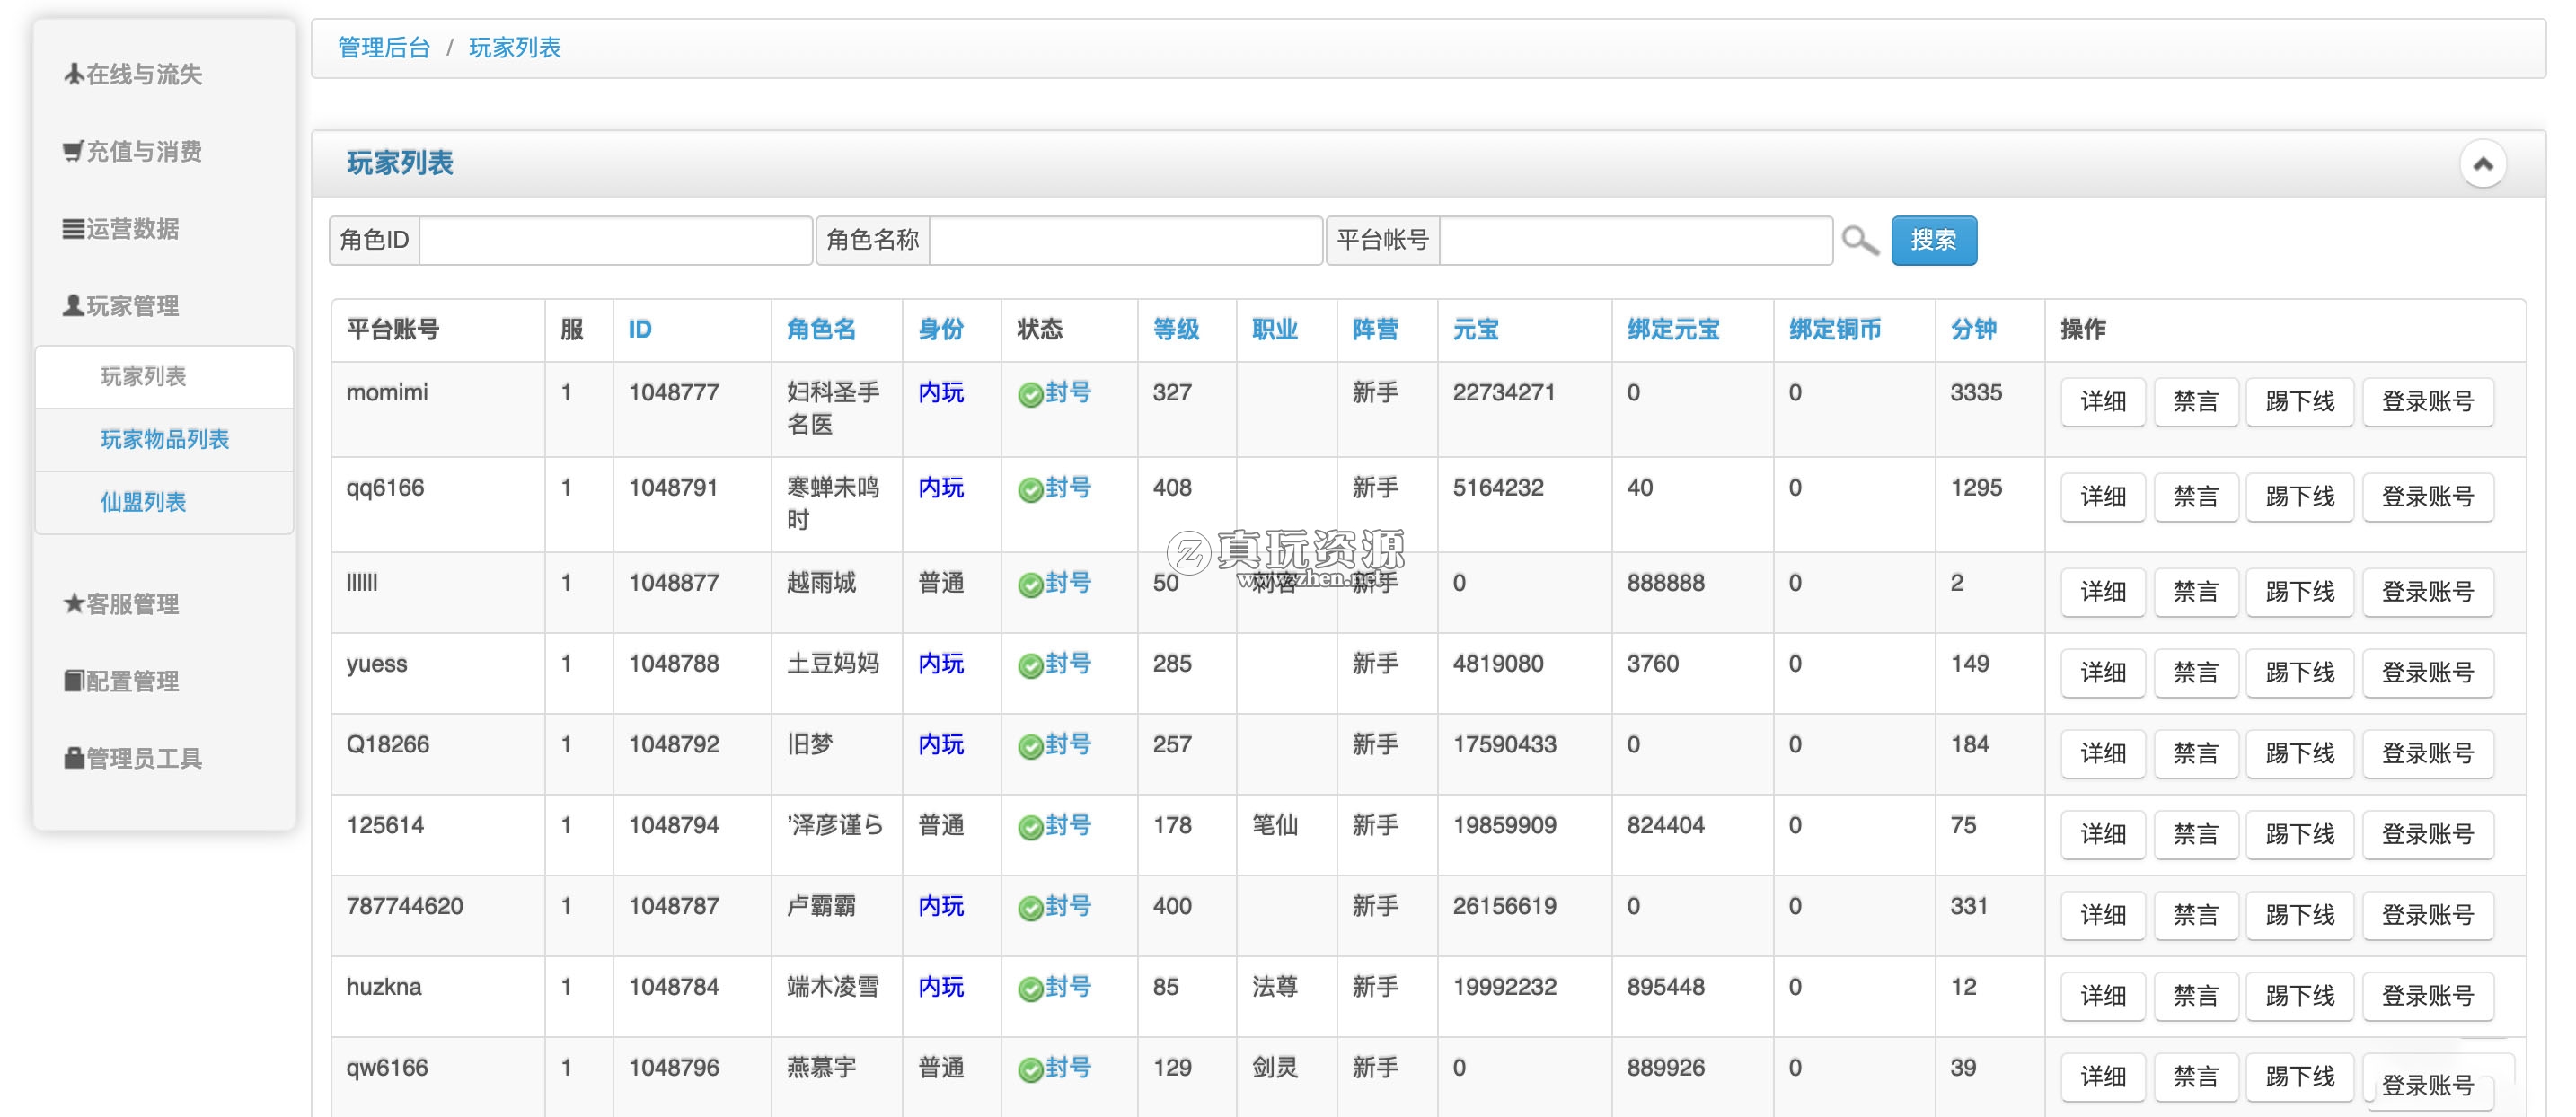This screenshot has height=1117, width=2576.
Task: Click 封号 link for qq6166
Action: click(x=1068, y=488)
